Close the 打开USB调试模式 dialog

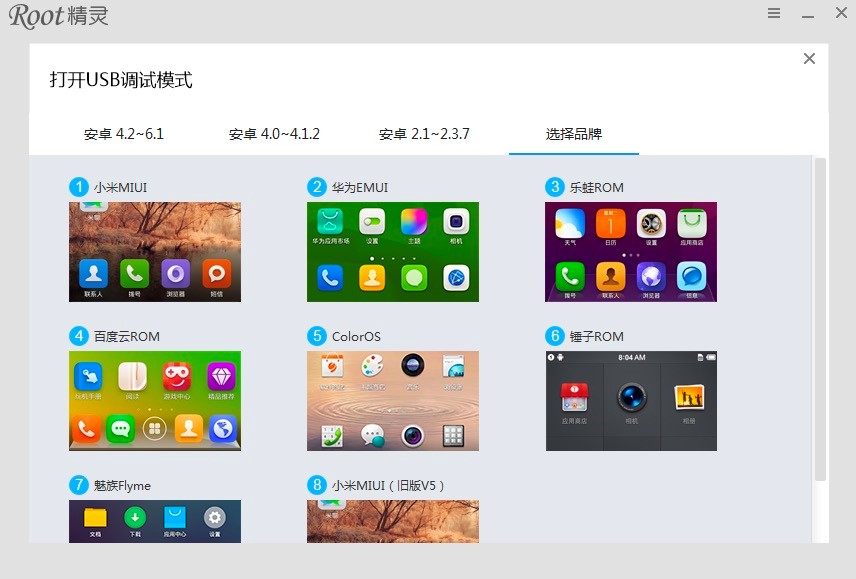(809, 58)
